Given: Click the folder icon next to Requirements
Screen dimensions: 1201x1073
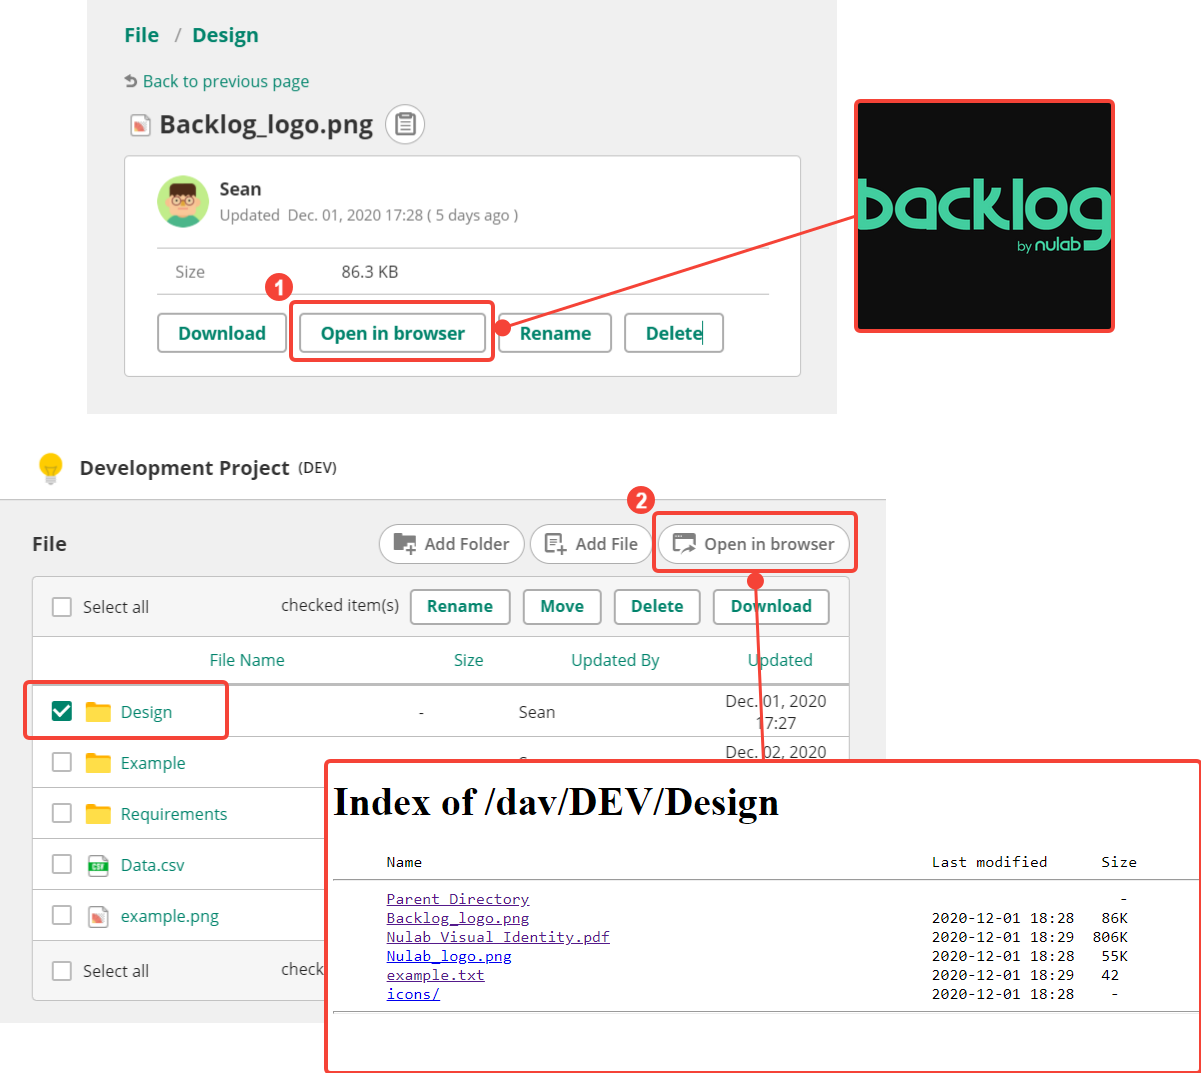Looking at the screenshot, I should point(98,813).
